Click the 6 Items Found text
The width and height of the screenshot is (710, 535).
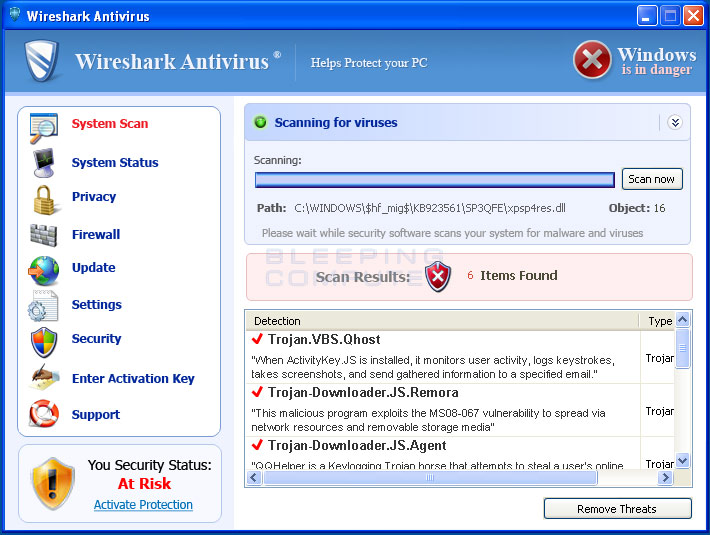click(512, 276)
